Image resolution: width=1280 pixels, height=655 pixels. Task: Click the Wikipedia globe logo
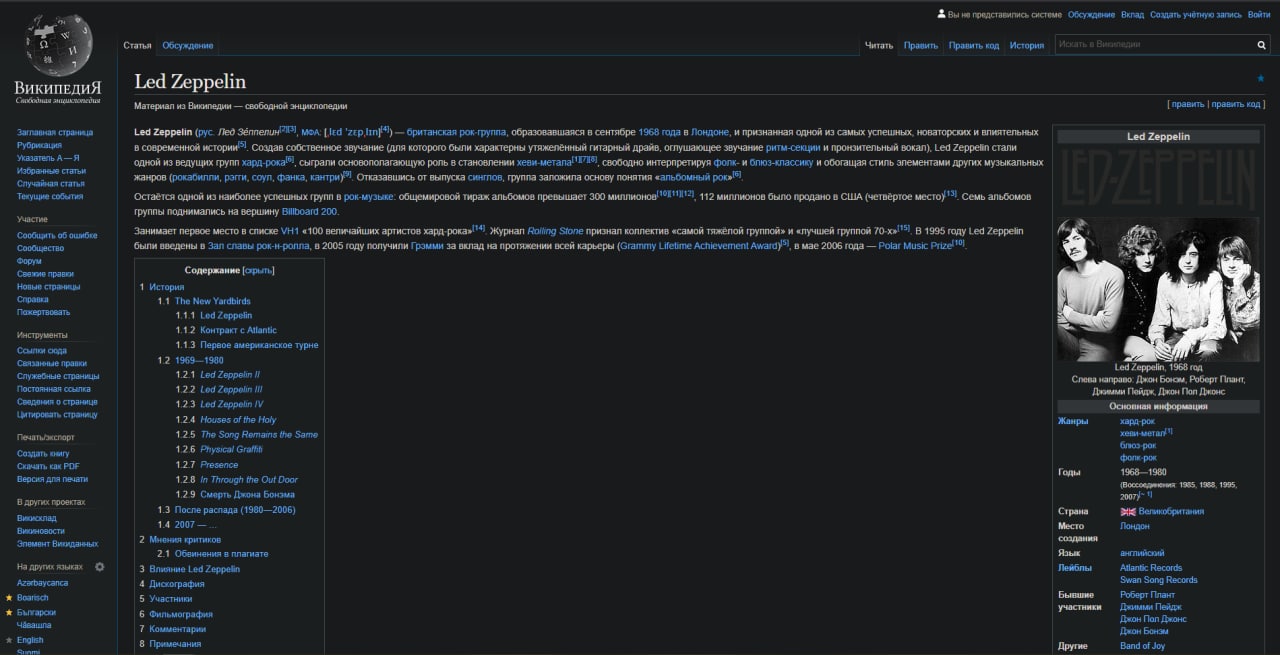click(57, 46)
